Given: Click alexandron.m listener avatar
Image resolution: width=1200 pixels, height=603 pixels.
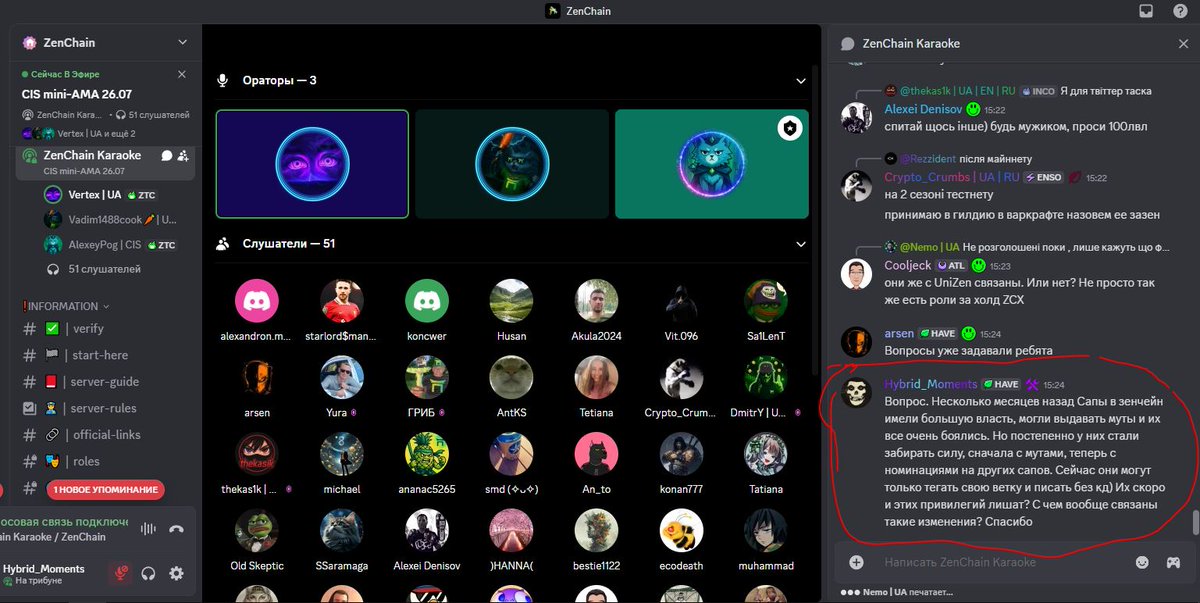Looking at the screenshot, I should (255, 300).
